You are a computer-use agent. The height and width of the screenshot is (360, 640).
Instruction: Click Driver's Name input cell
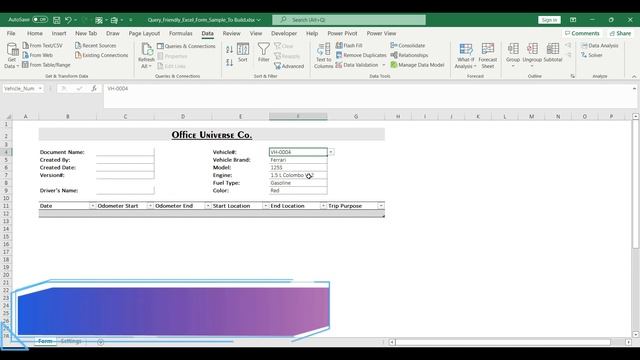(x=125, y=190)
